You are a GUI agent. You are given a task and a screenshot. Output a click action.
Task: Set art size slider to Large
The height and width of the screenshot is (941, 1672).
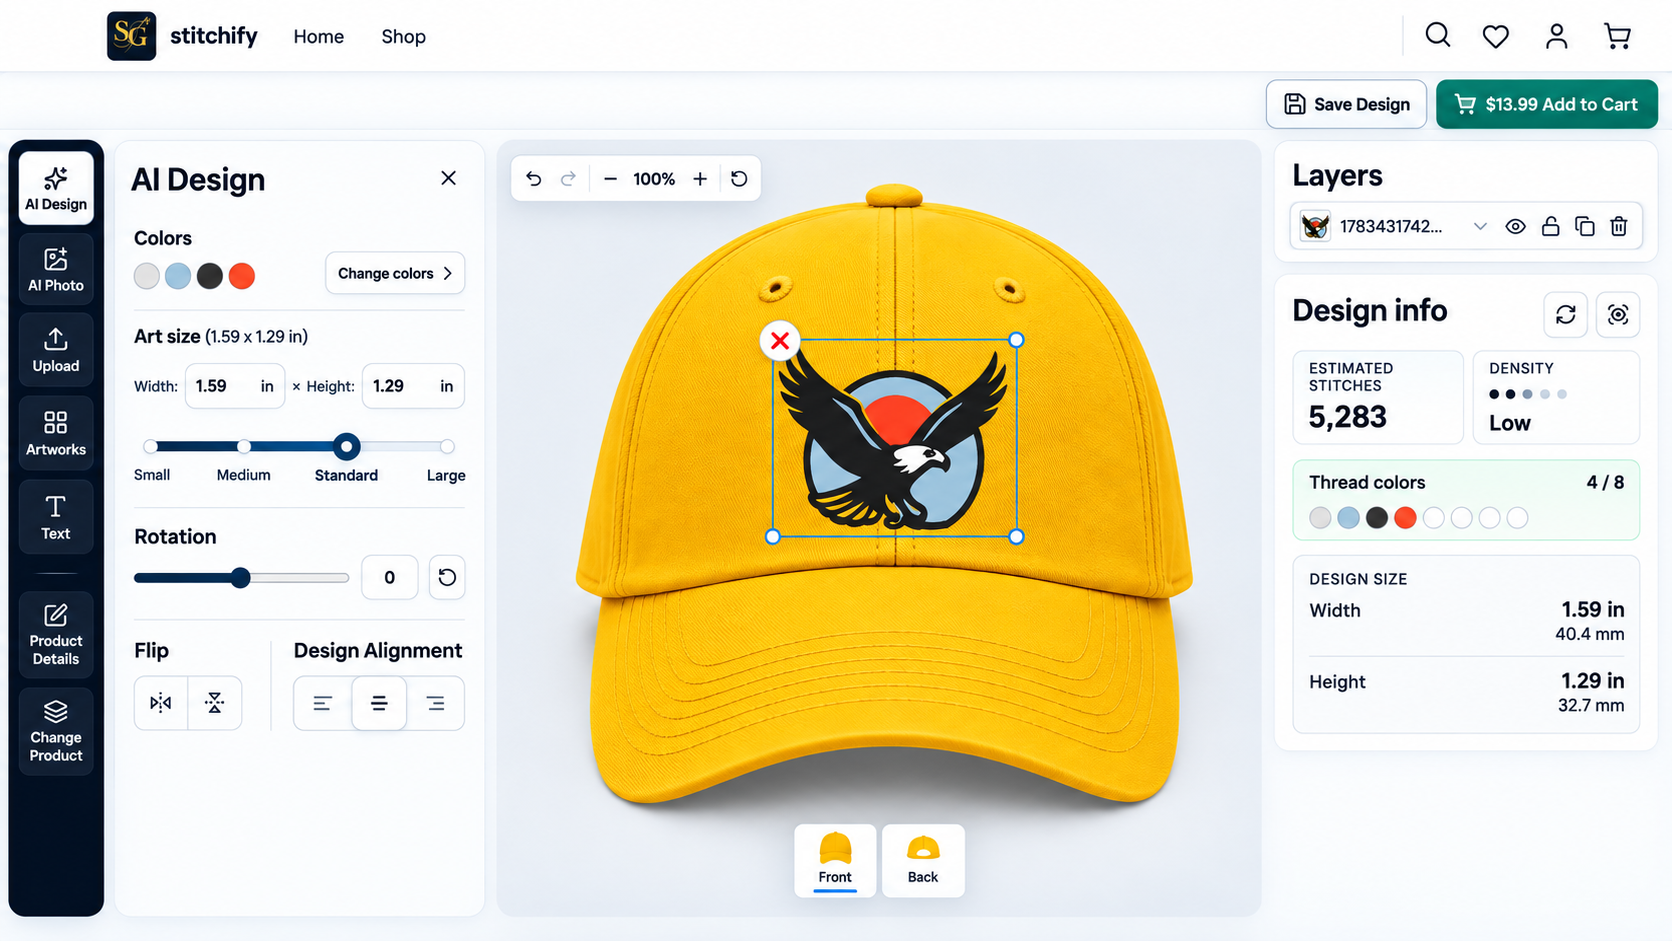447,446
